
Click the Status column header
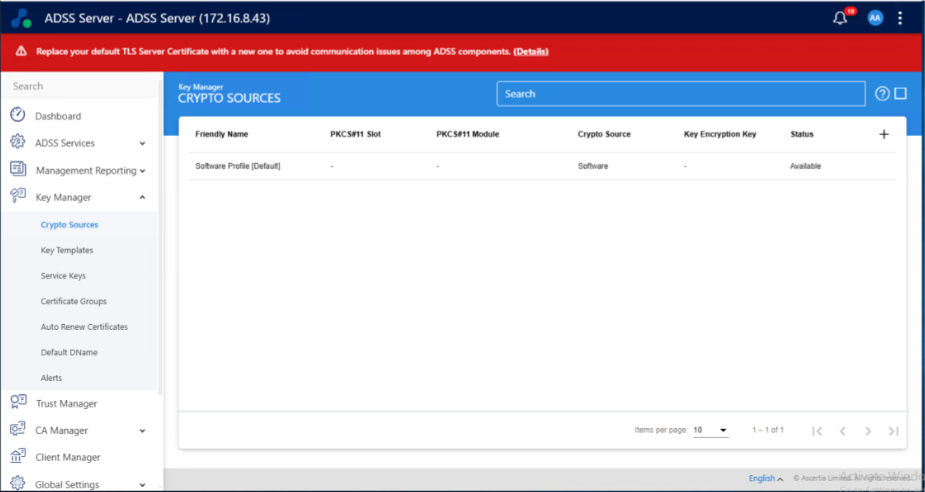pyautogui.click(x=802, y=134)
